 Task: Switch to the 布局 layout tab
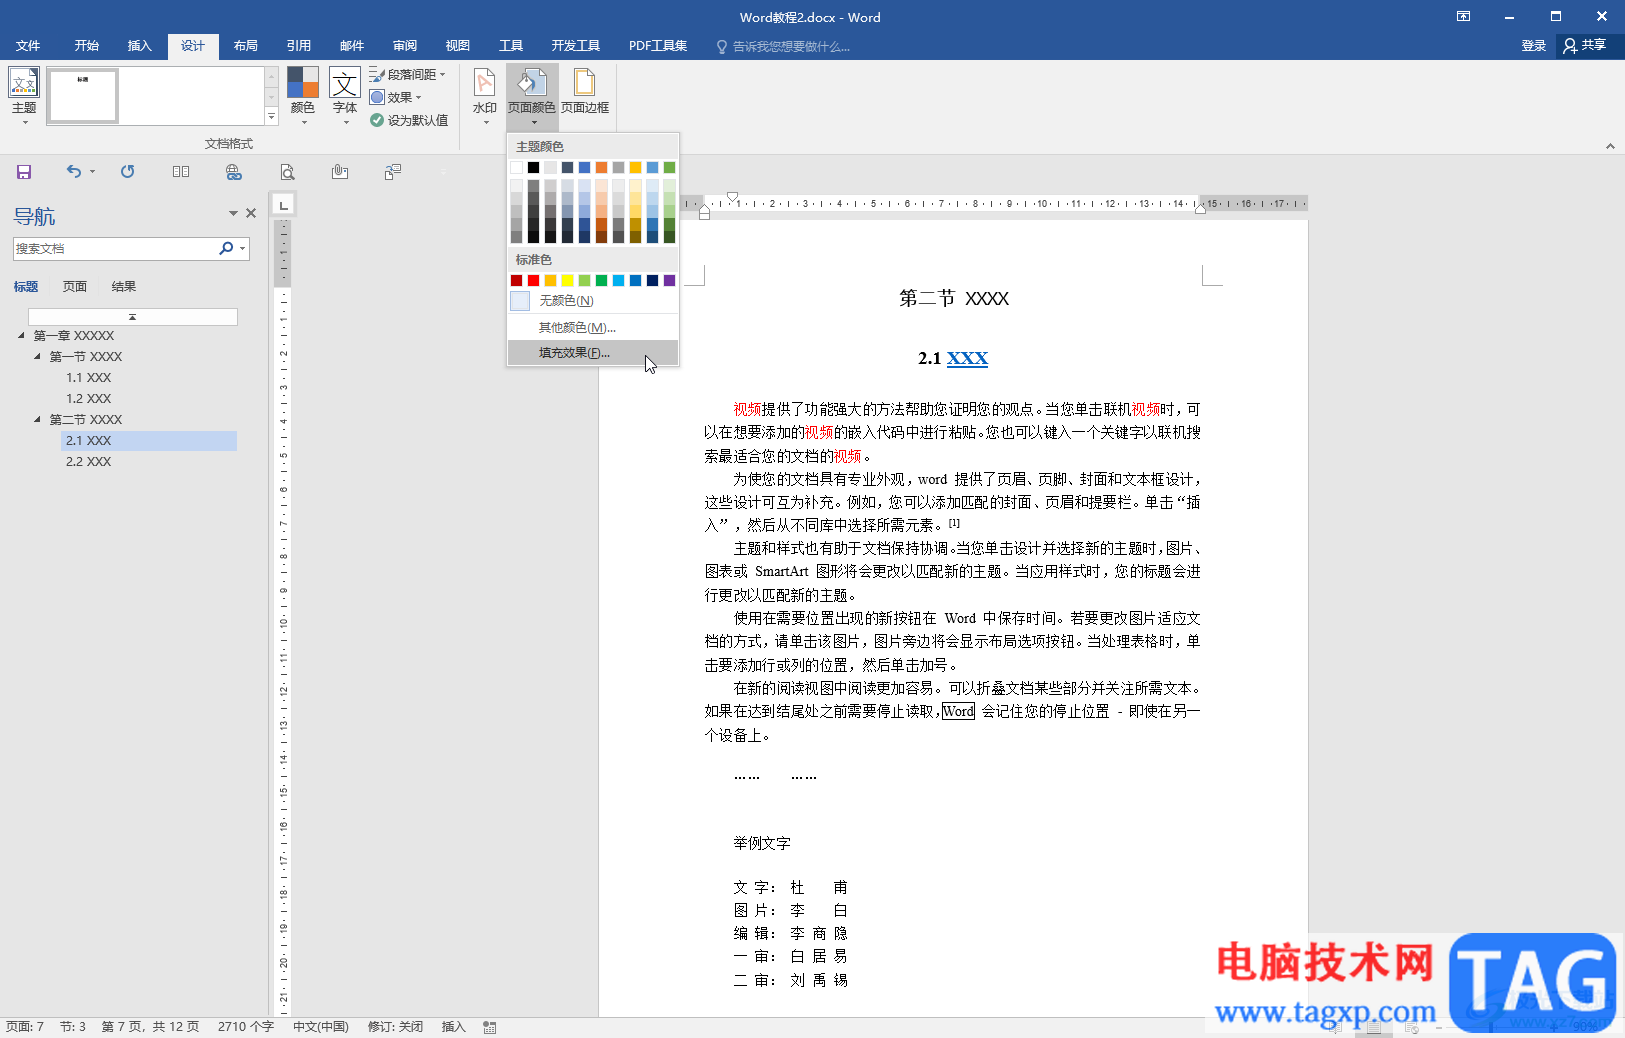[245, 46]
